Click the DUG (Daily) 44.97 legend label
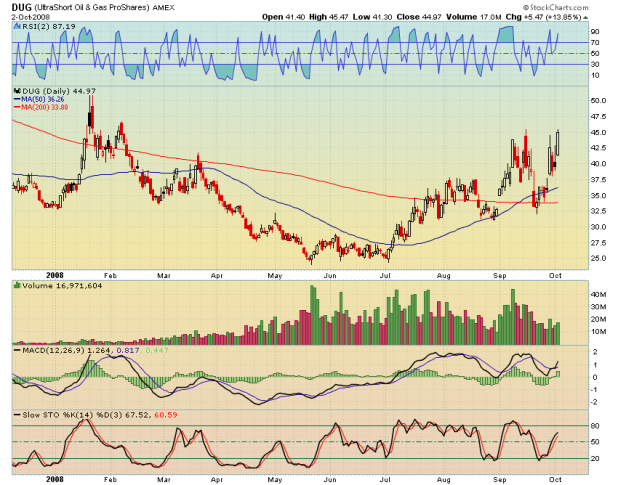Viewport: 618px width, 485px height. [59, 91]
